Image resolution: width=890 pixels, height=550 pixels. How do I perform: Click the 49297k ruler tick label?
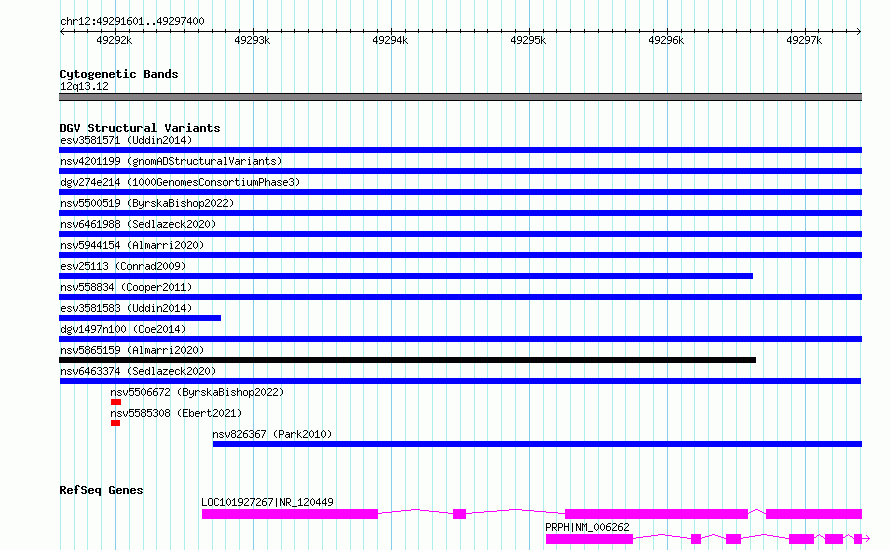coord(804,40)
